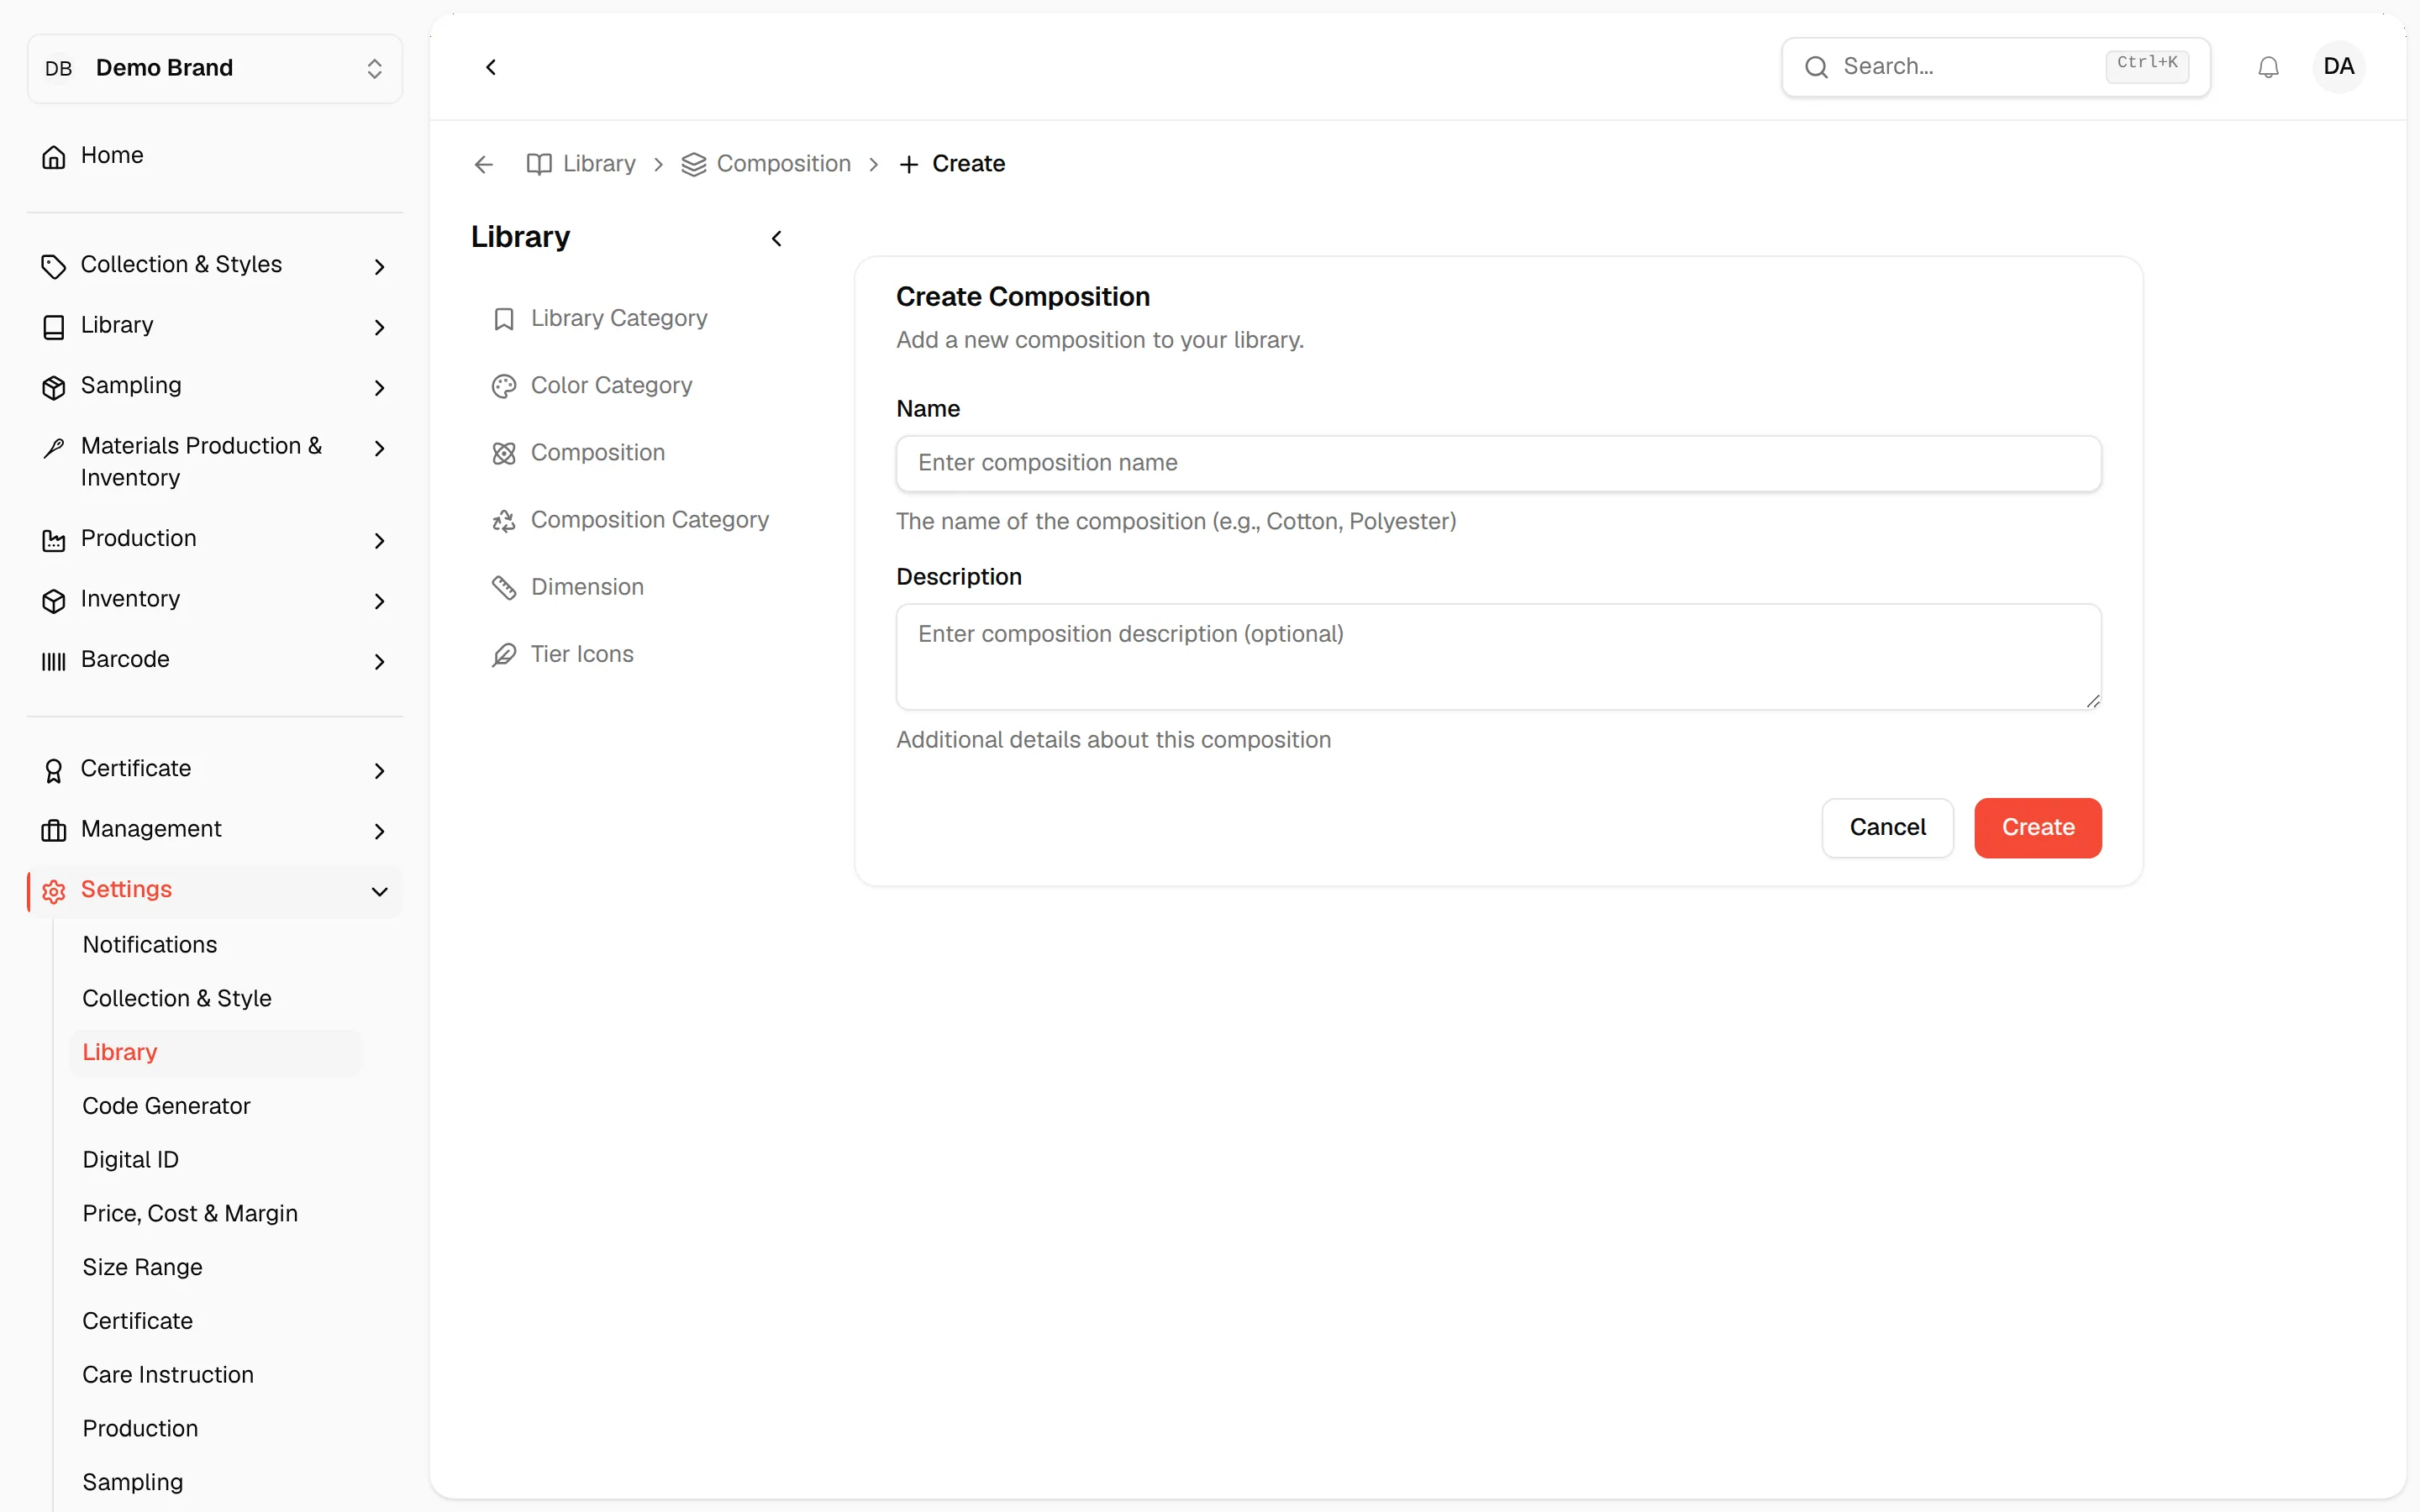Open the Demo Brand switcher dropdown
Viewport: 2420px width, 1512px height.
(x=215, y=68)
